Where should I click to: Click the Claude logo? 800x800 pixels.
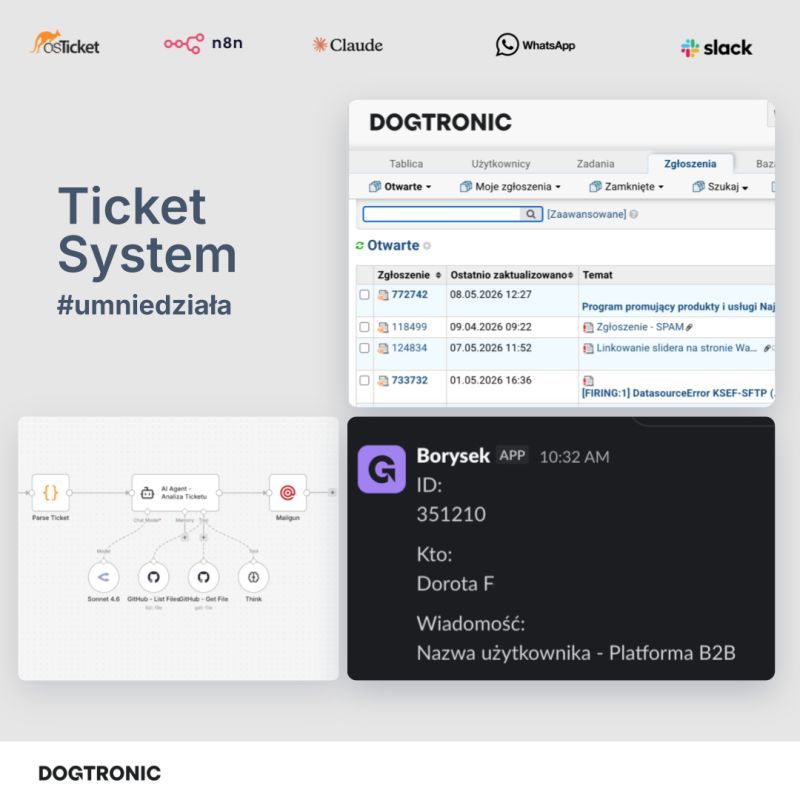[x=347, y=45]
